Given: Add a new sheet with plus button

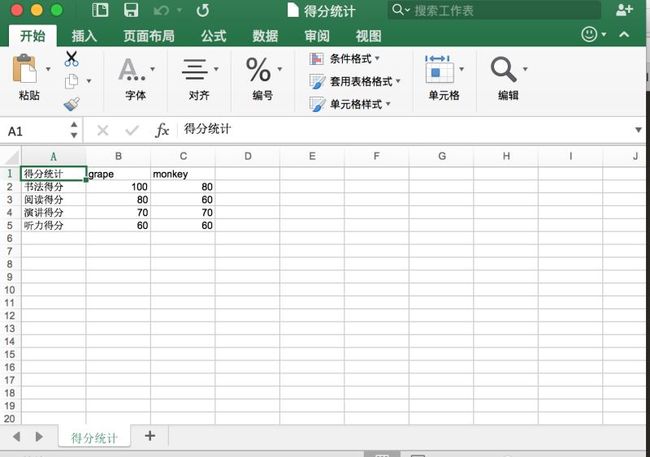Looking at the screenshot, I should 150,436.
